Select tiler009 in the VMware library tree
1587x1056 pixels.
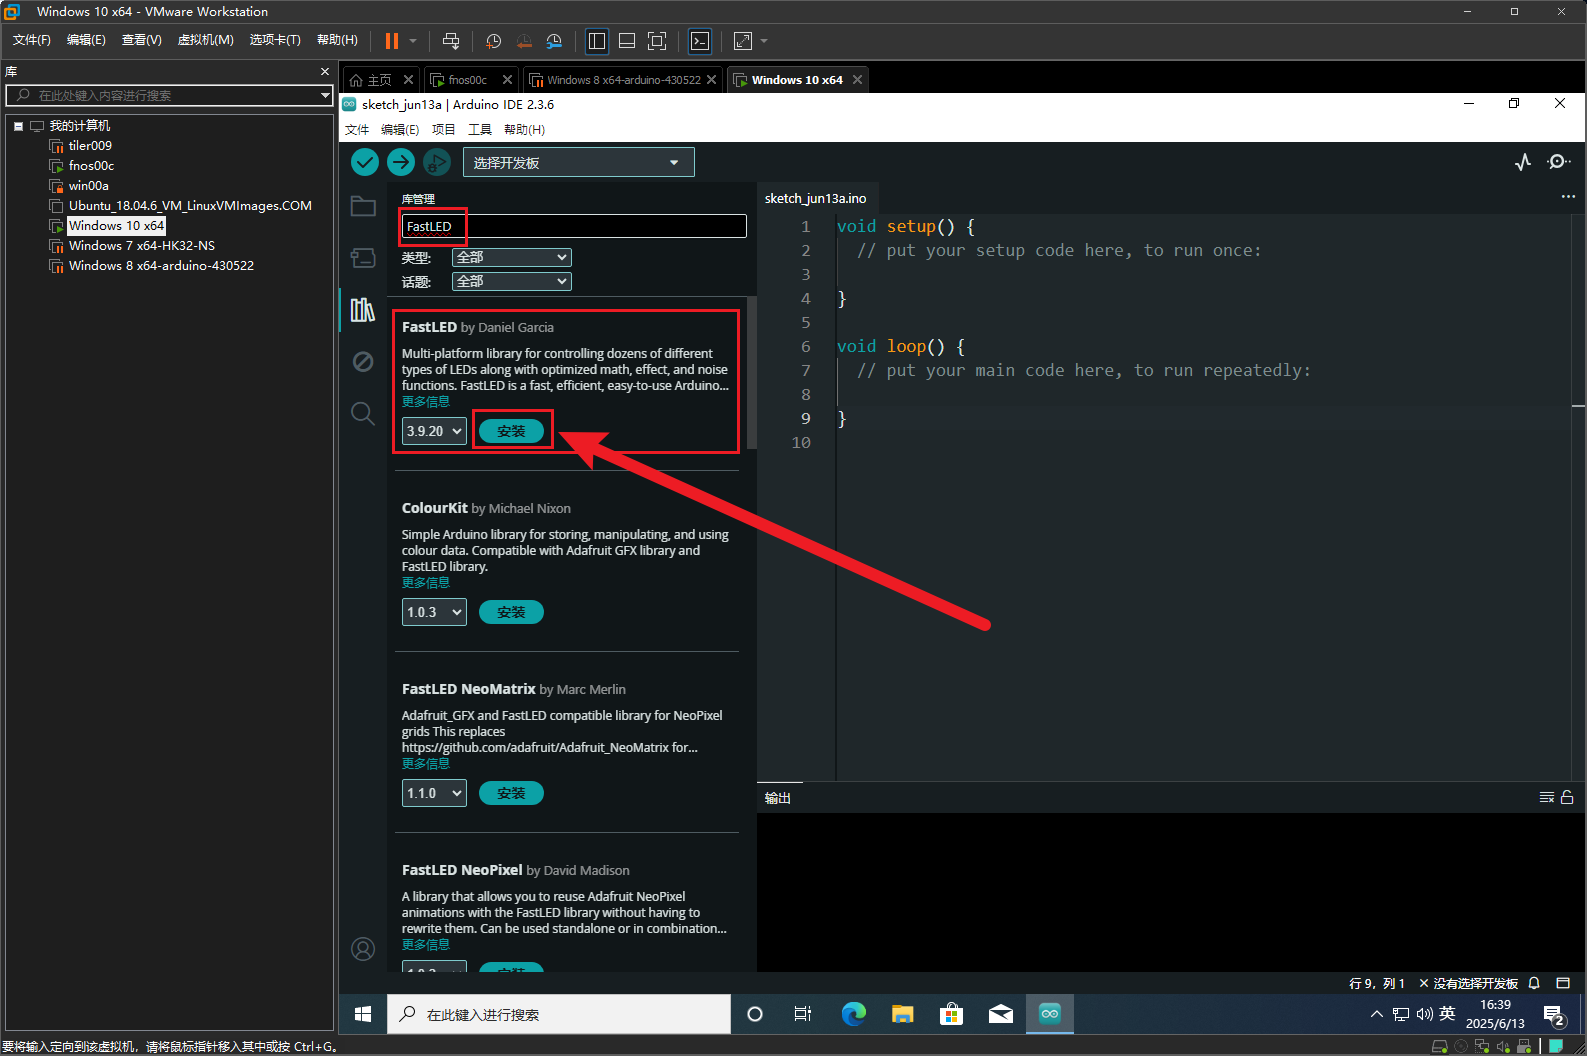(x=90, y=145)
